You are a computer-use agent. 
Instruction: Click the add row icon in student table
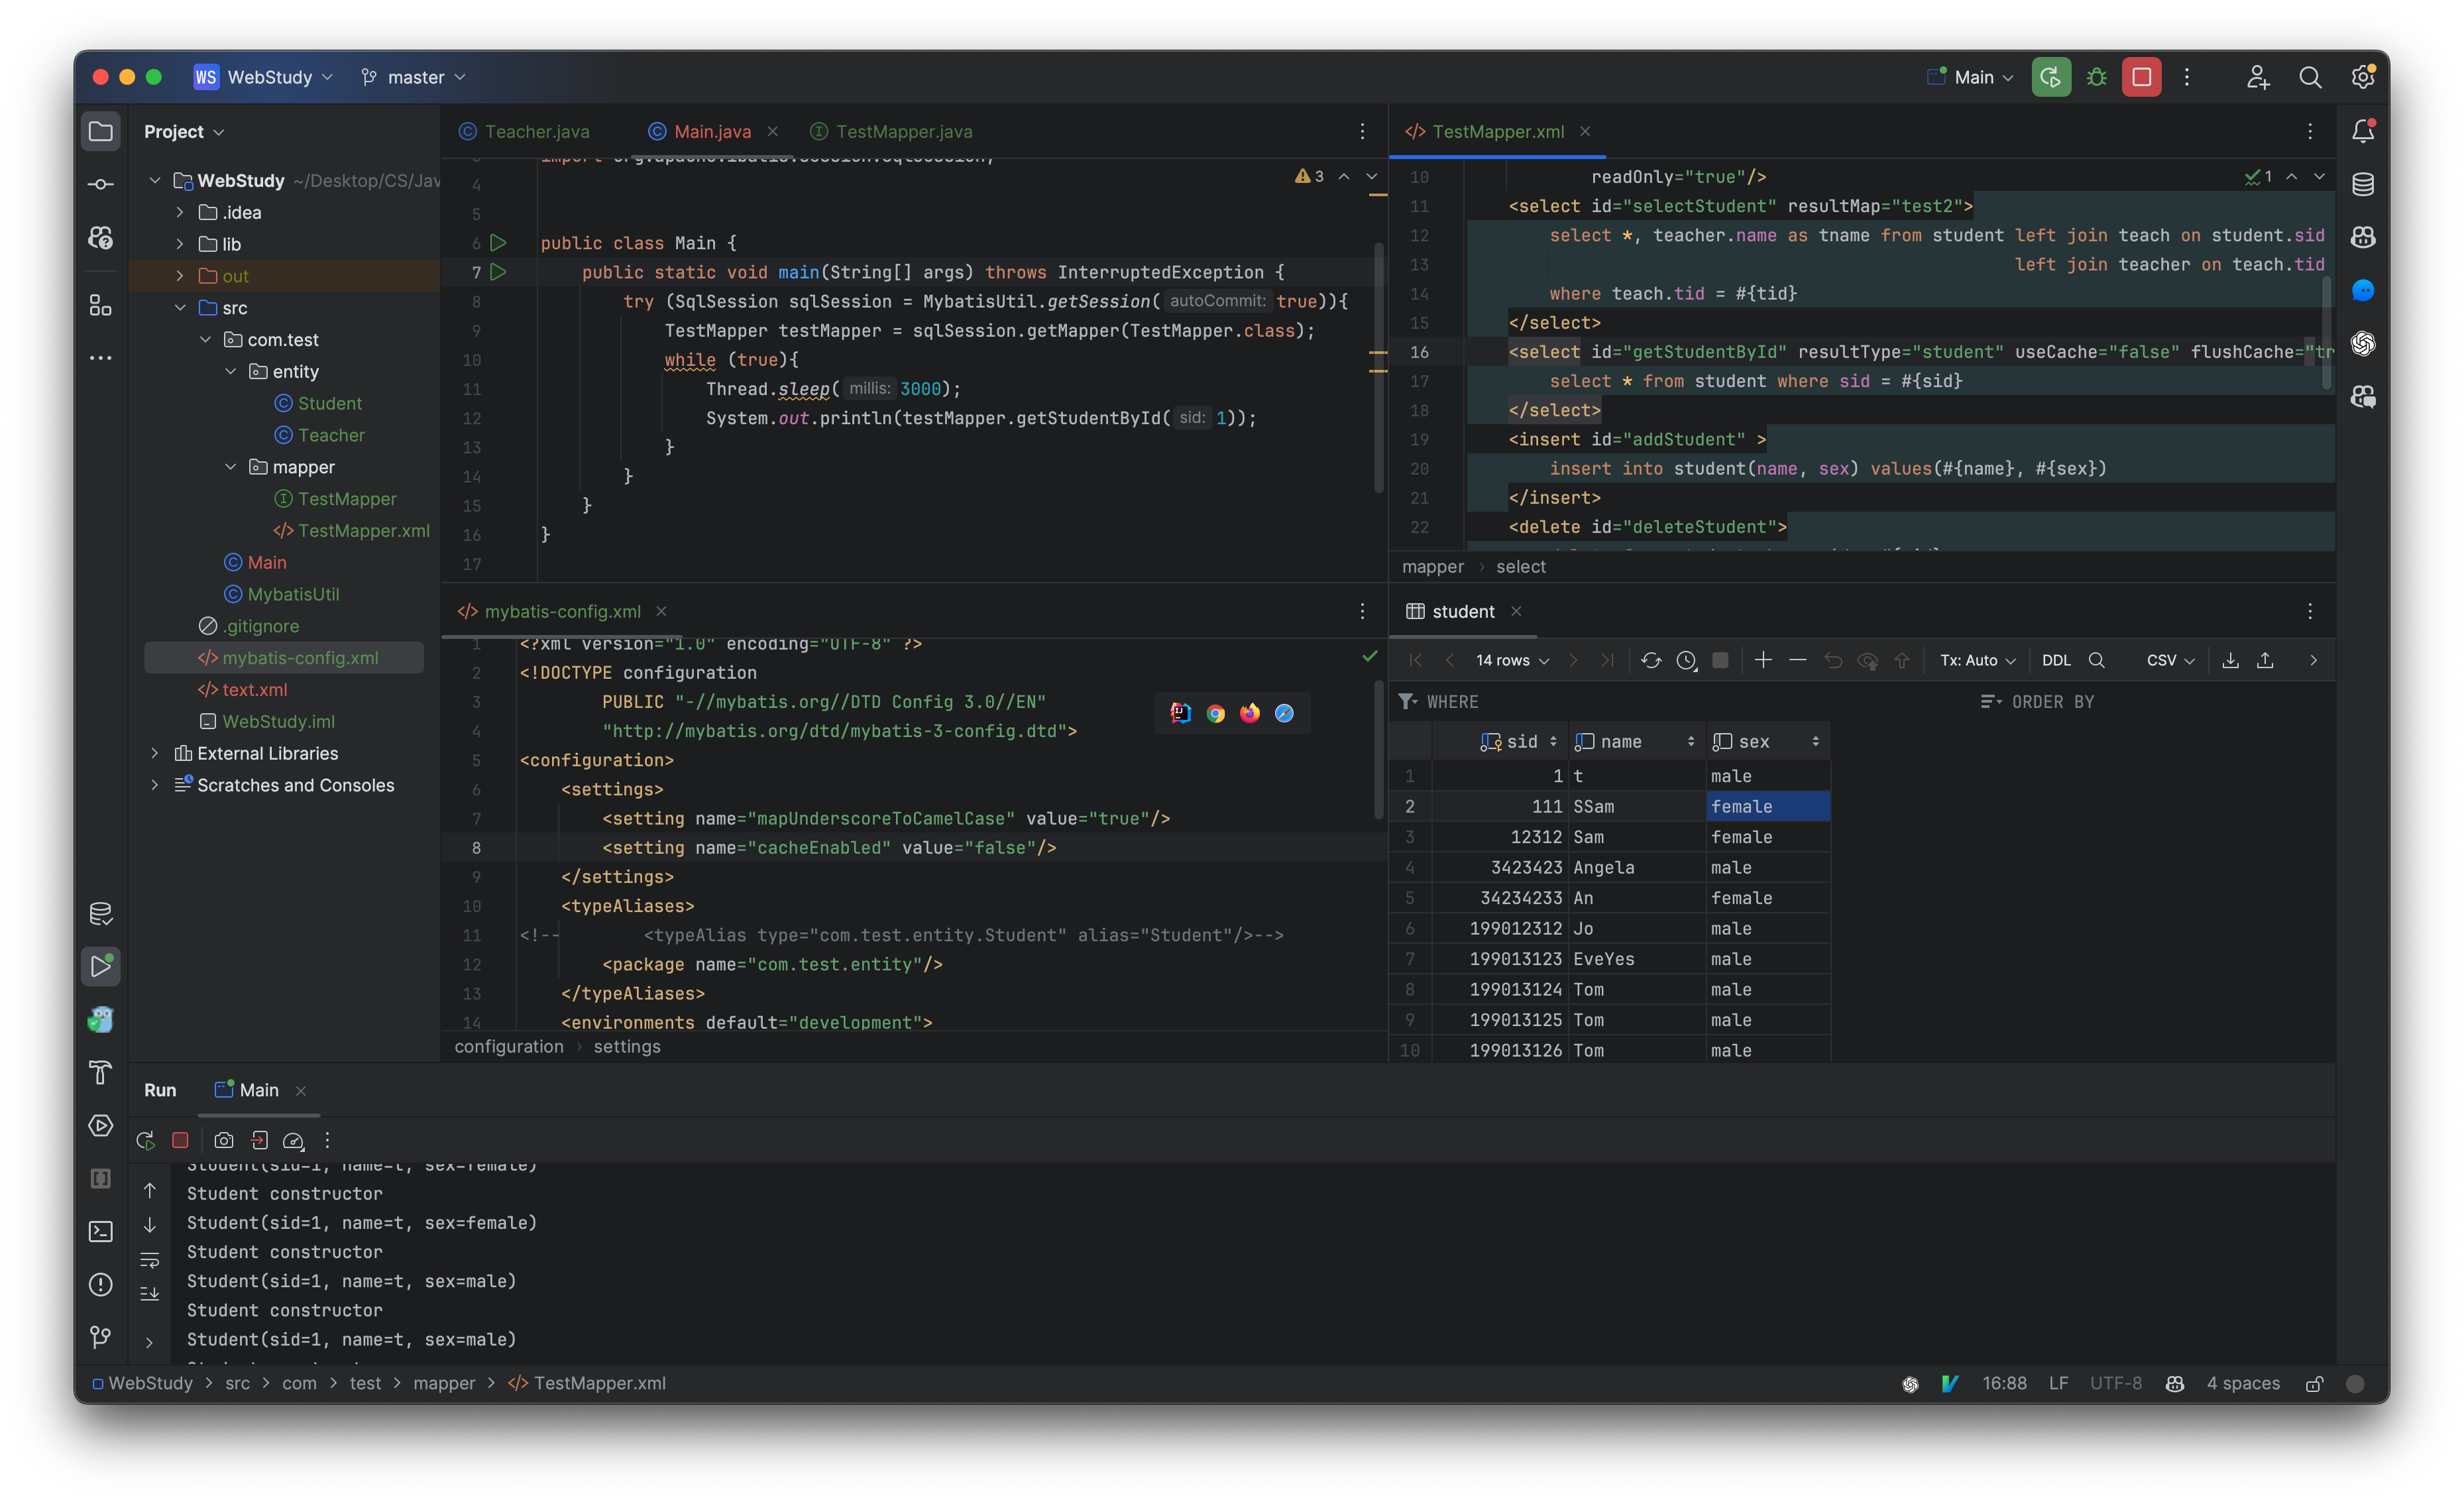(1762, 659)
